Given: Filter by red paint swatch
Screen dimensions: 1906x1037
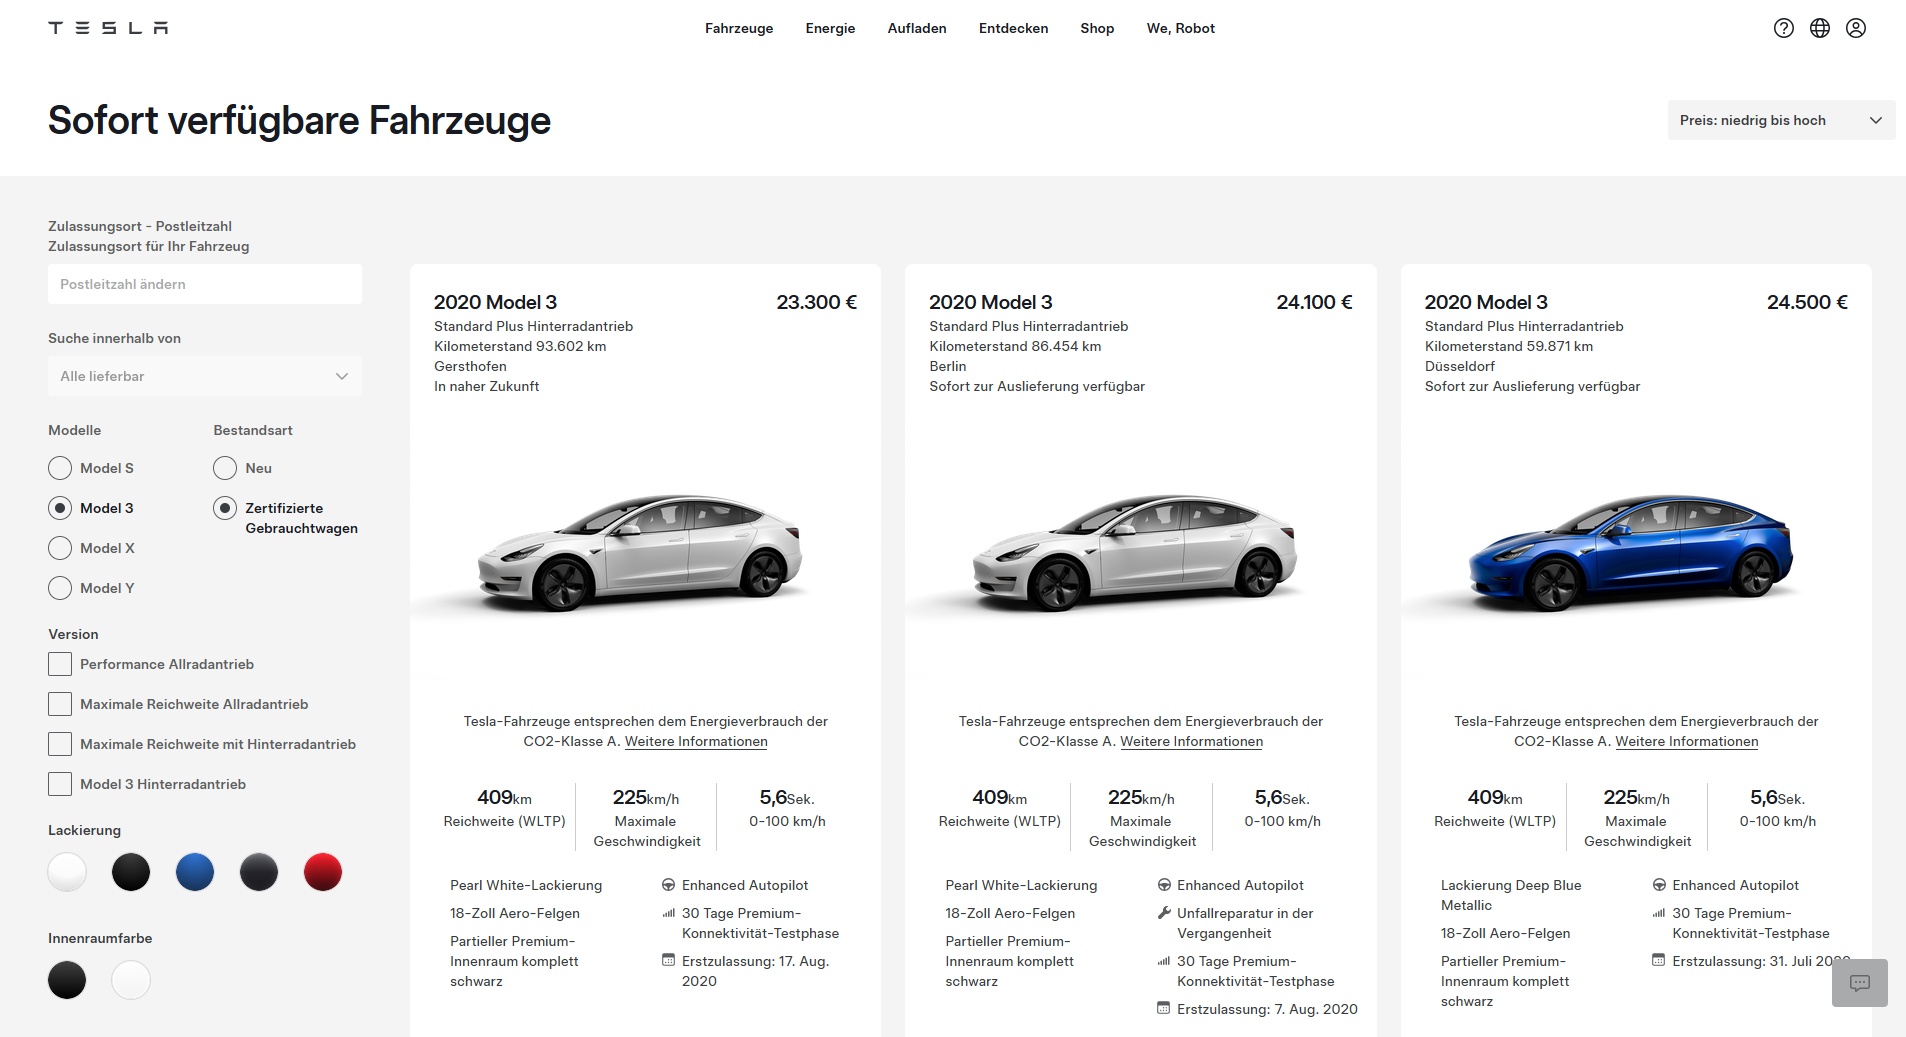Looking at the screenshot, I should 323,872.
